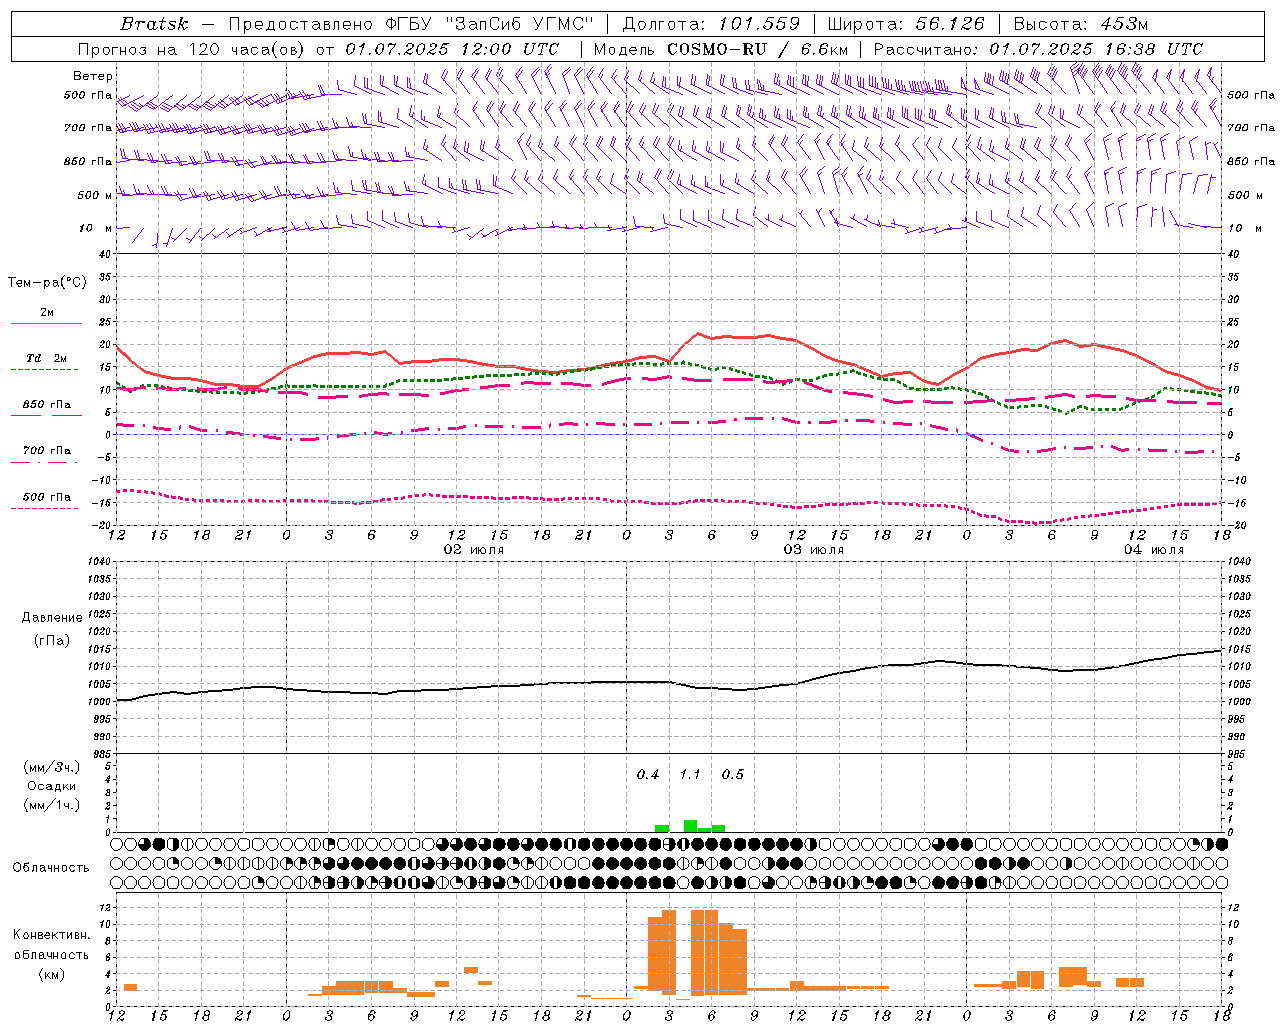1280x1024 pixels.
Task: Click the forecast start 01.07.2025 12:00 UTC
Action: [x=452, y=49]
